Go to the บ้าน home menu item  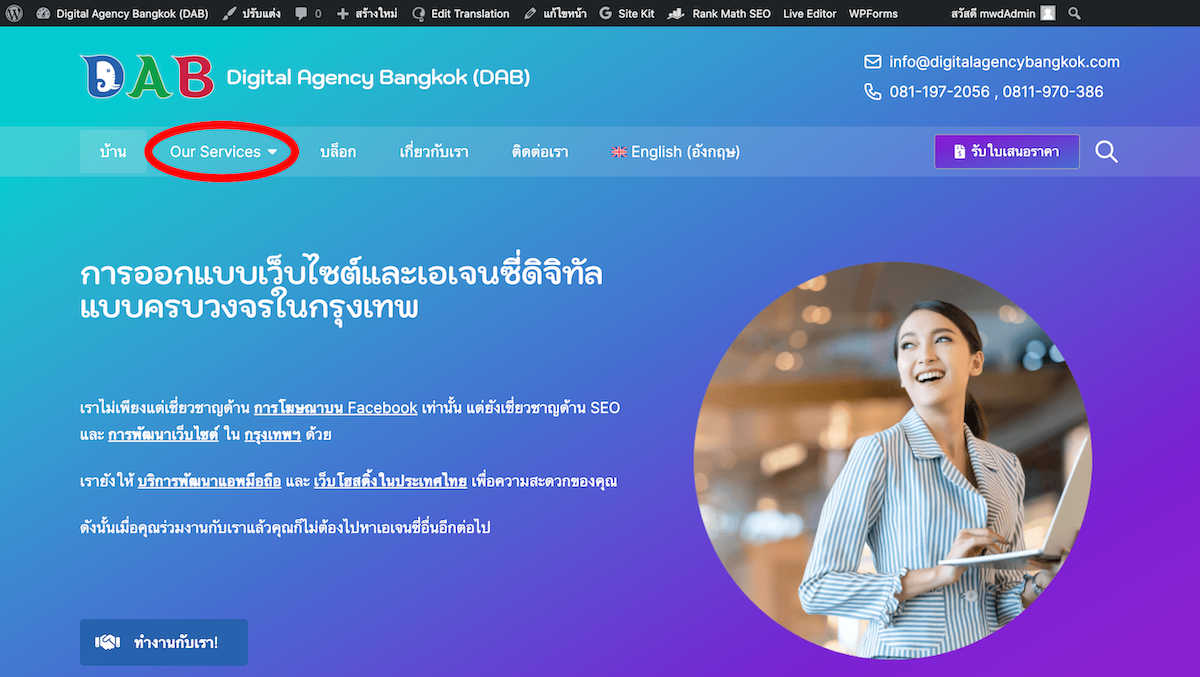pos(113,152)
